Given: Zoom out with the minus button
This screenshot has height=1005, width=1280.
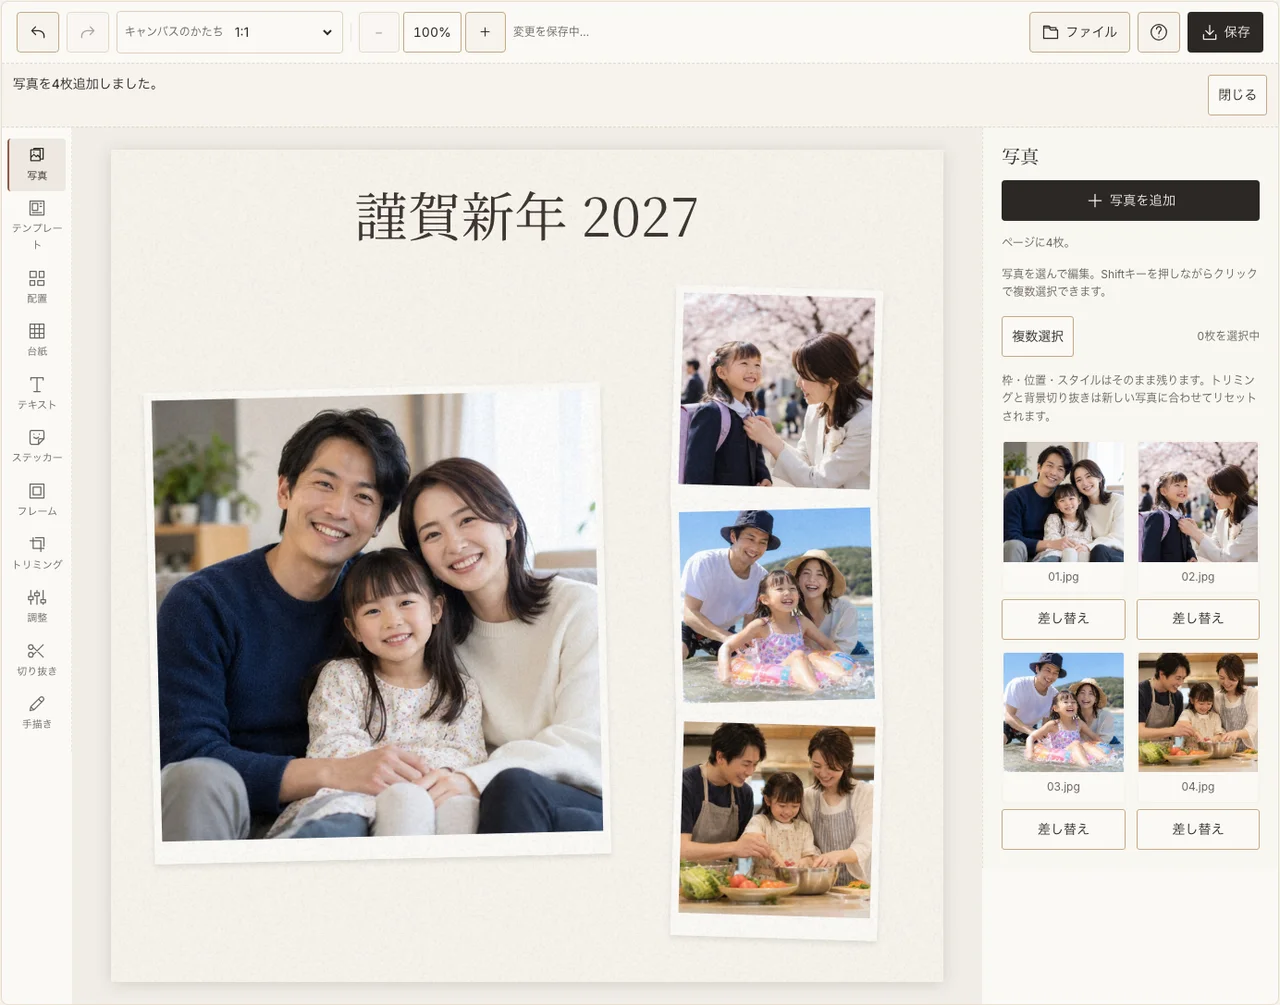Looking at the screenshot, I should point(379,32).
